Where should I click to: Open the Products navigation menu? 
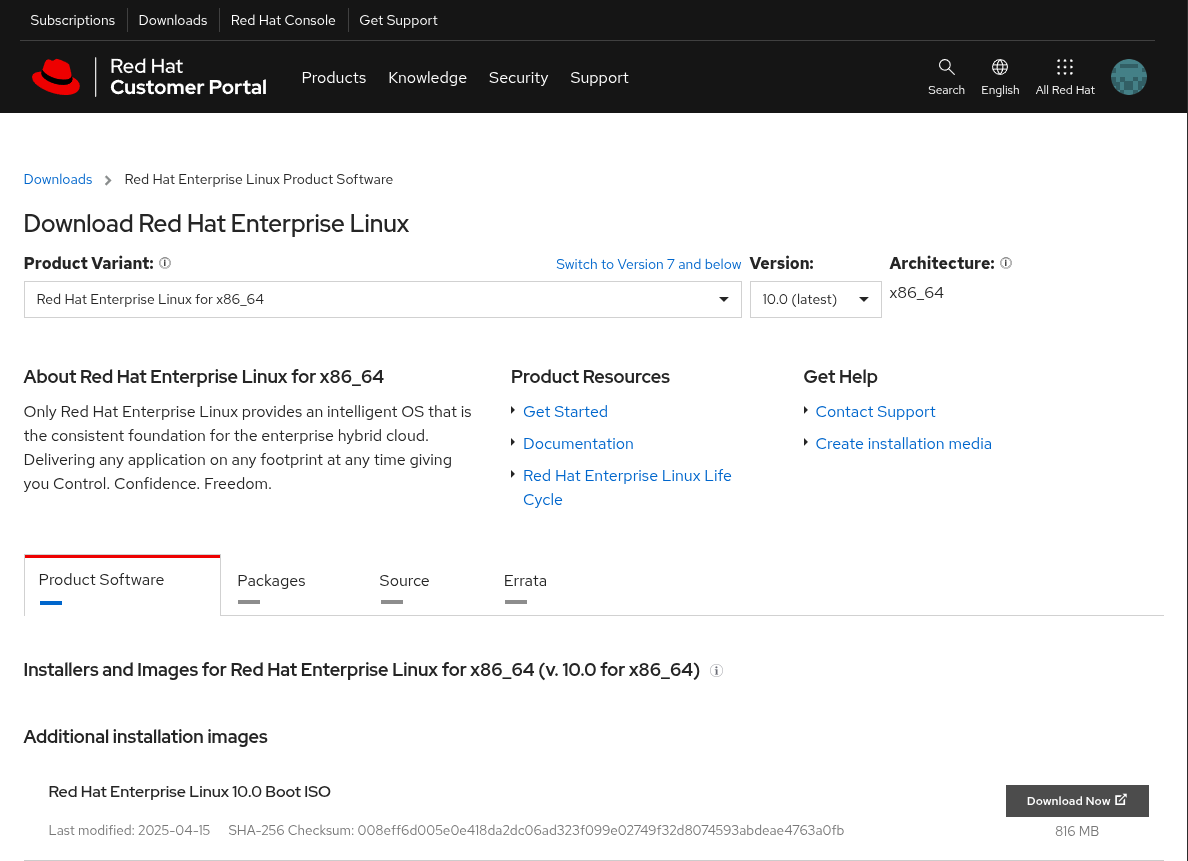333,77
